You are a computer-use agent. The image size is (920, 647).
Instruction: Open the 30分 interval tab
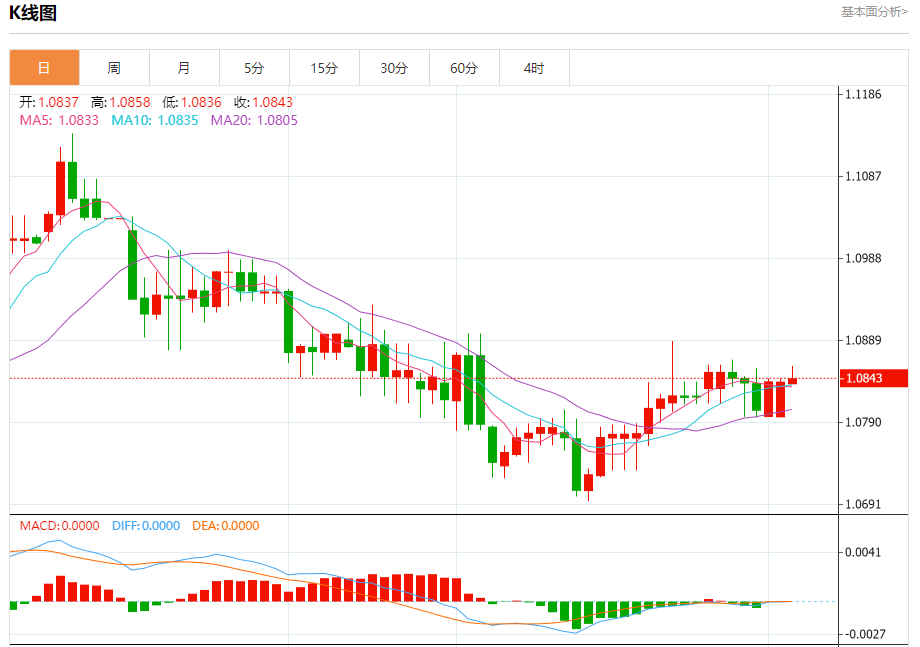click(x=394, y=68)
